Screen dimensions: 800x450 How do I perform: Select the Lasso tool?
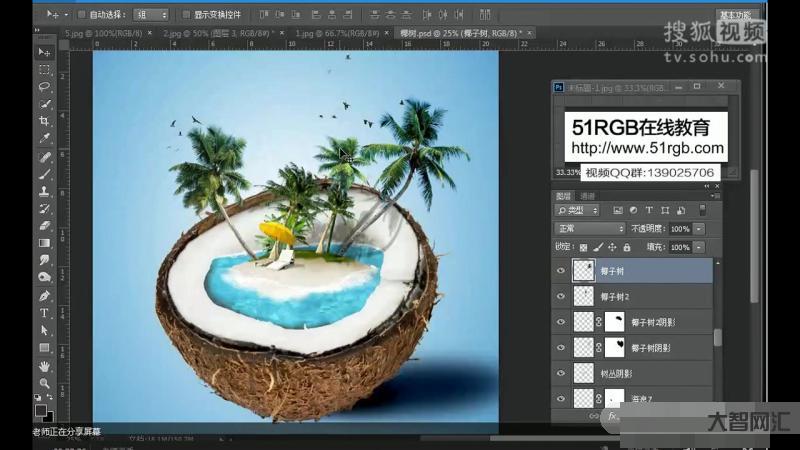45,87
